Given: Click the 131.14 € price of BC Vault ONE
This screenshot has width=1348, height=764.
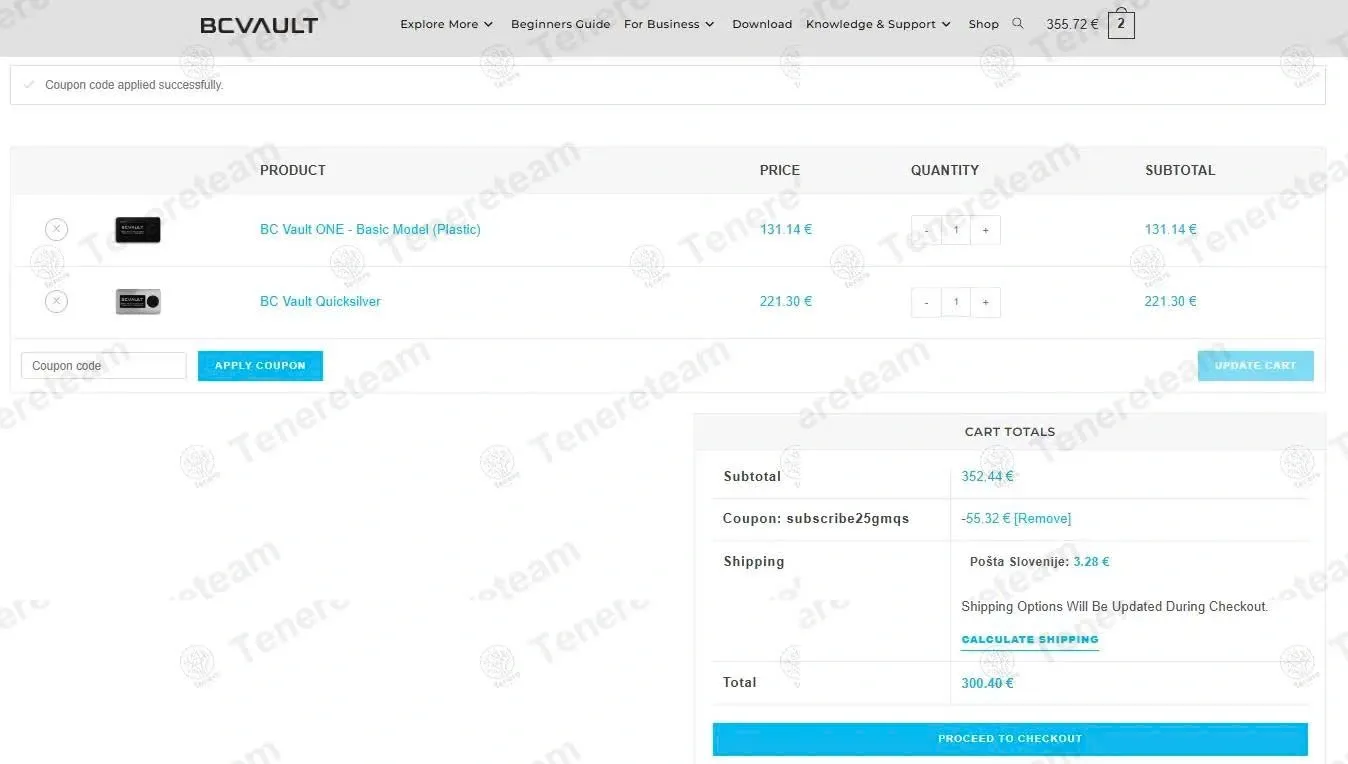Looking at the screenshot, I should [x=786, y=229].
